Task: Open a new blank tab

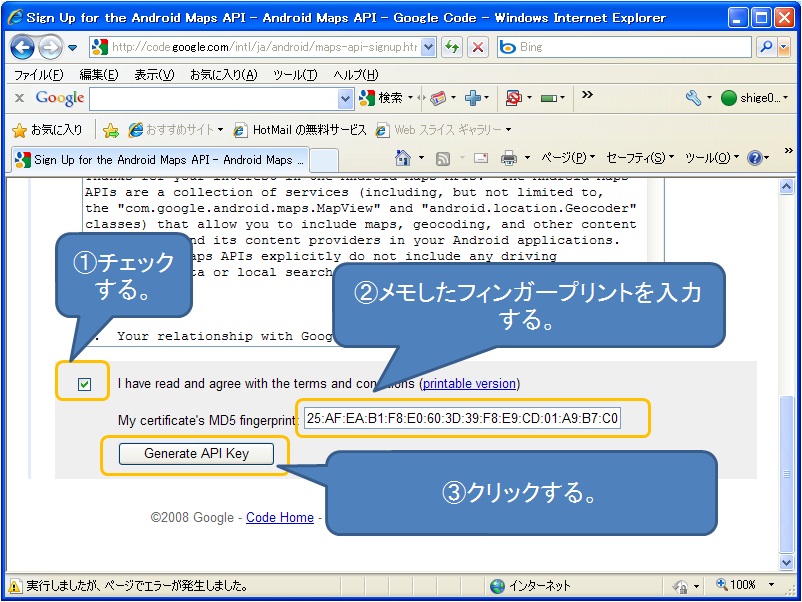Action: point(323,161)
